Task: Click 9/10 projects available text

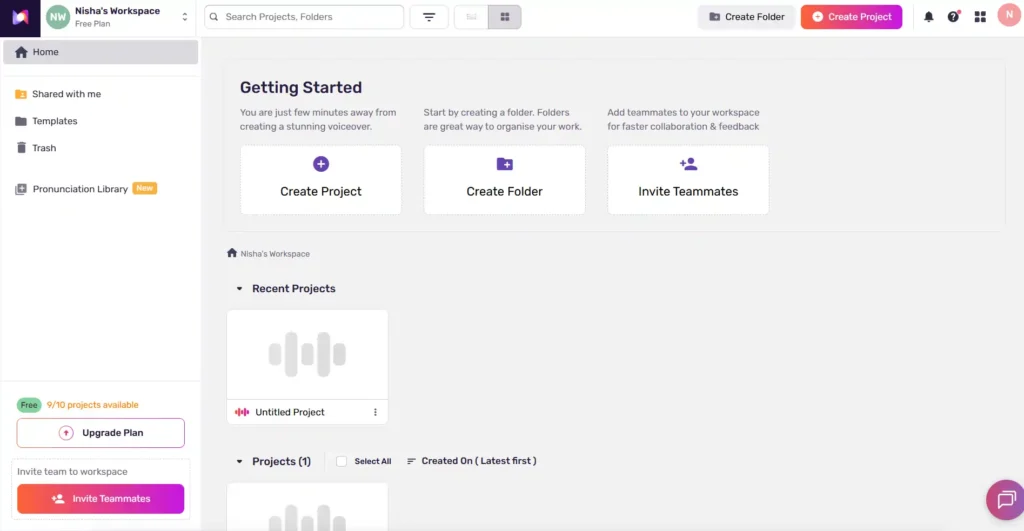Action: [x=93, y=405]
